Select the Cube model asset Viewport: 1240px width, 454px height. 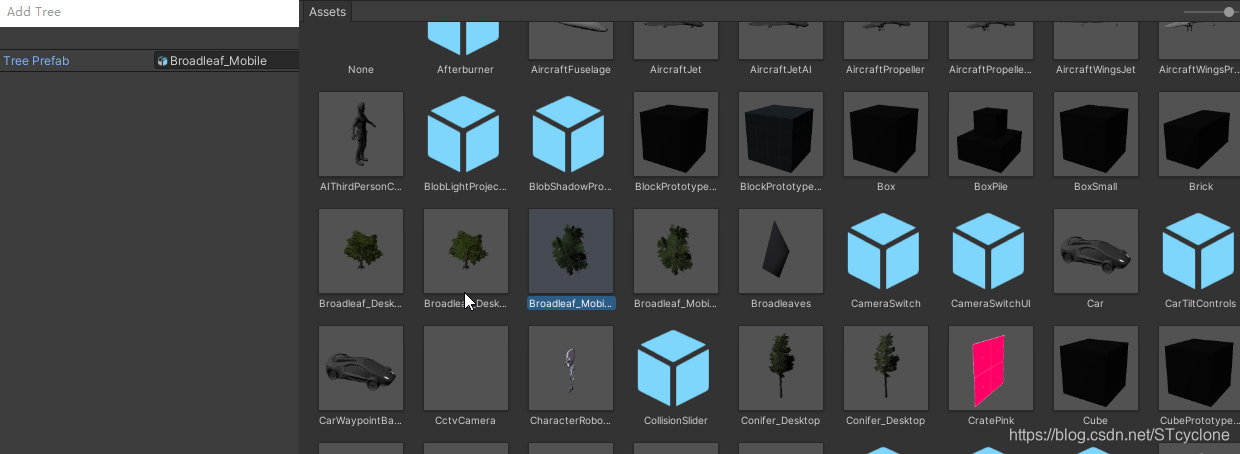click(x=1095, y=368)
